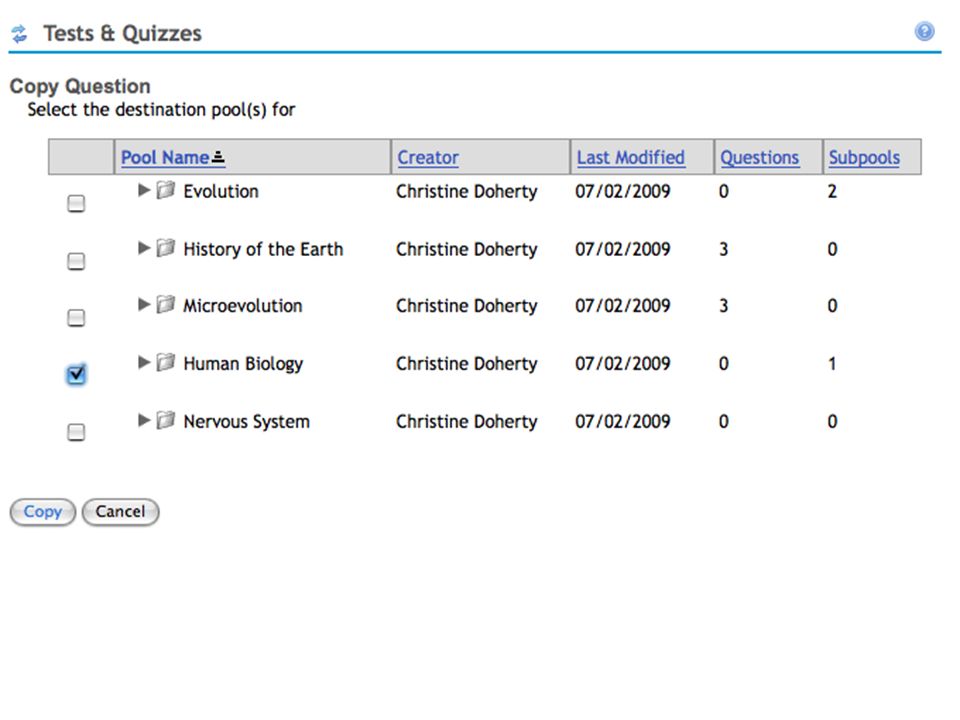Click the Microevolution pool folder icon
Screen dimensions: 960x720
click(x=165, y=304)
